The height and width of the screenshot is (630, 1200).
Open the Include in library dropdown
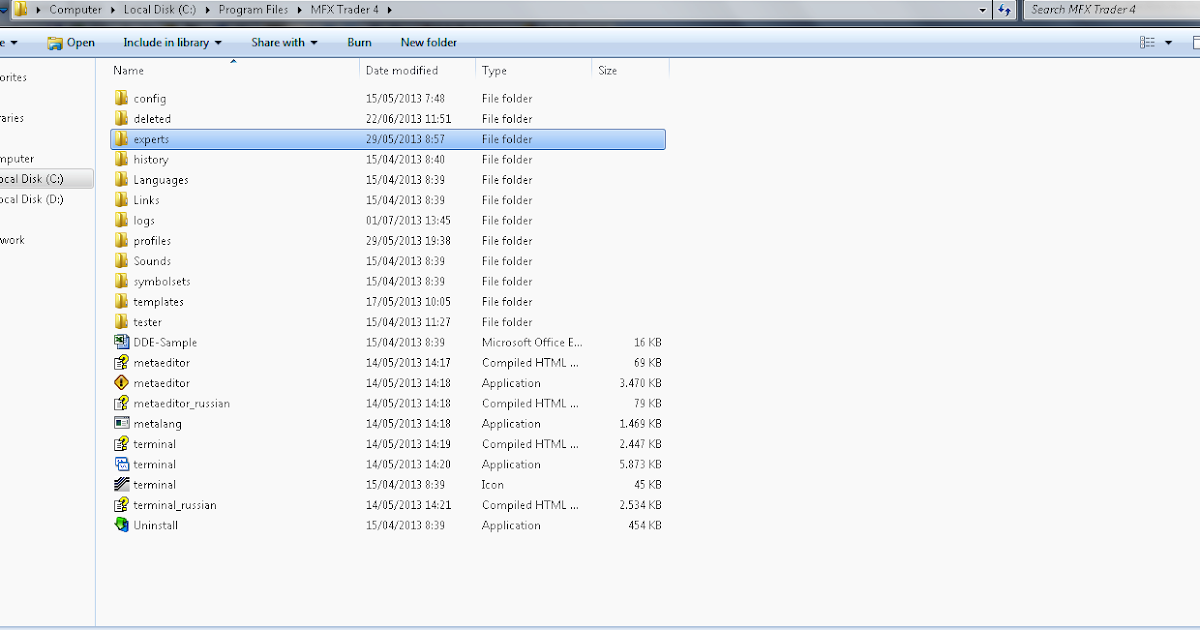(x=172, y=42)
